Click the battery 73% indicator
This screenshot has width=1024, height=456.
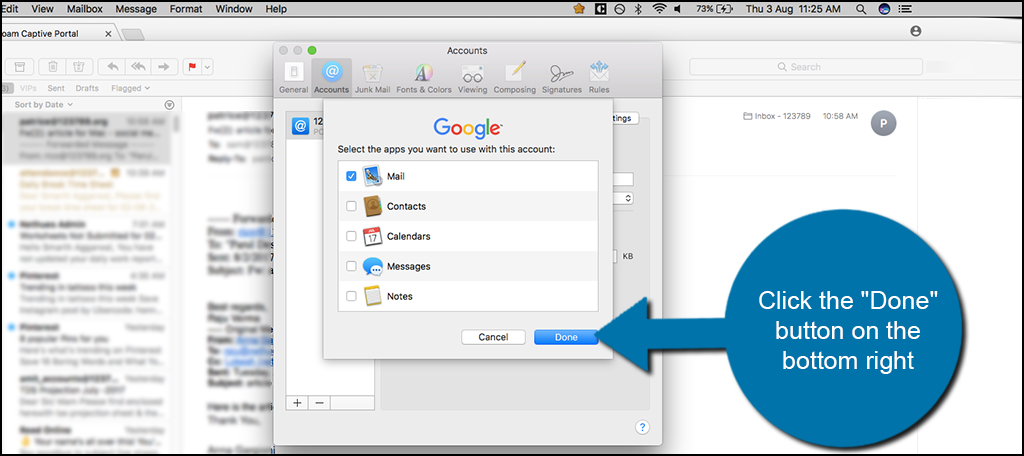714,9
